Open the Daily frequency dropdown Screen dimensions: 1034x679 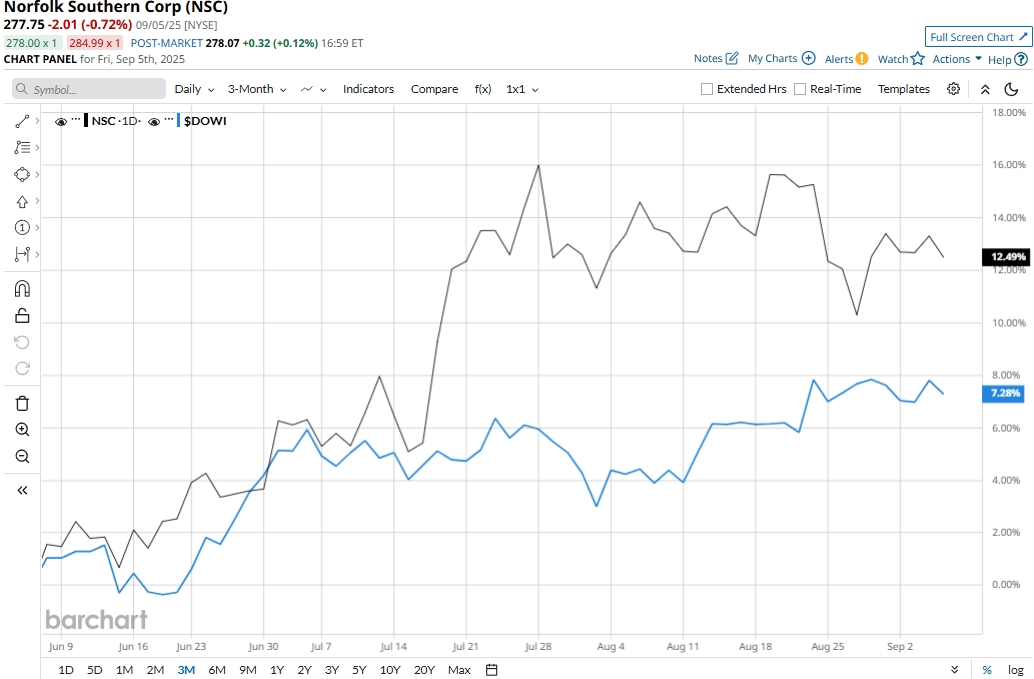coord(195,89)
